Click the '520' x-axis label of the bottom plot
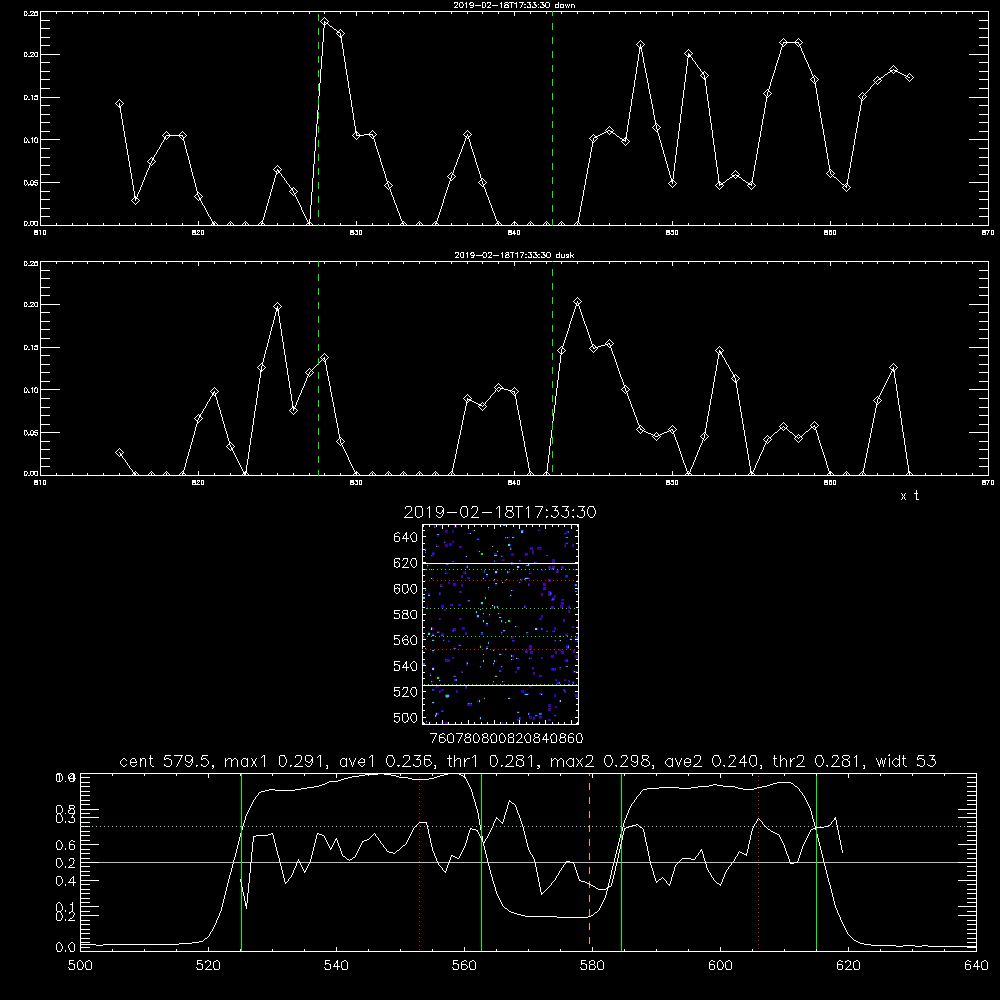 click(208, 966)
